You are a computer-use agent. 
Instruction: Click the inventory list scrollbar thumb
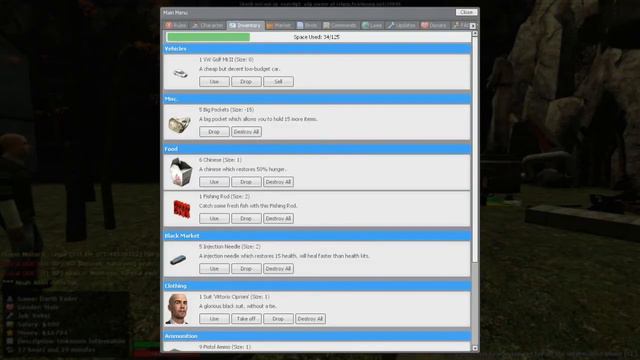pos(475,149)
